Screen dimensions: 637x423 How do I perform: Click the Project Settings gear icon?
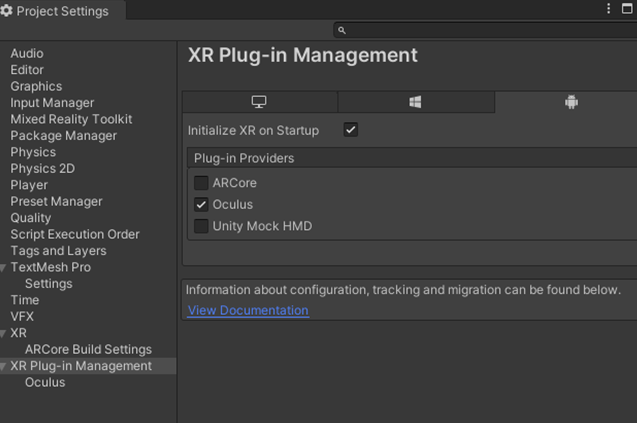tap(7, 10)
